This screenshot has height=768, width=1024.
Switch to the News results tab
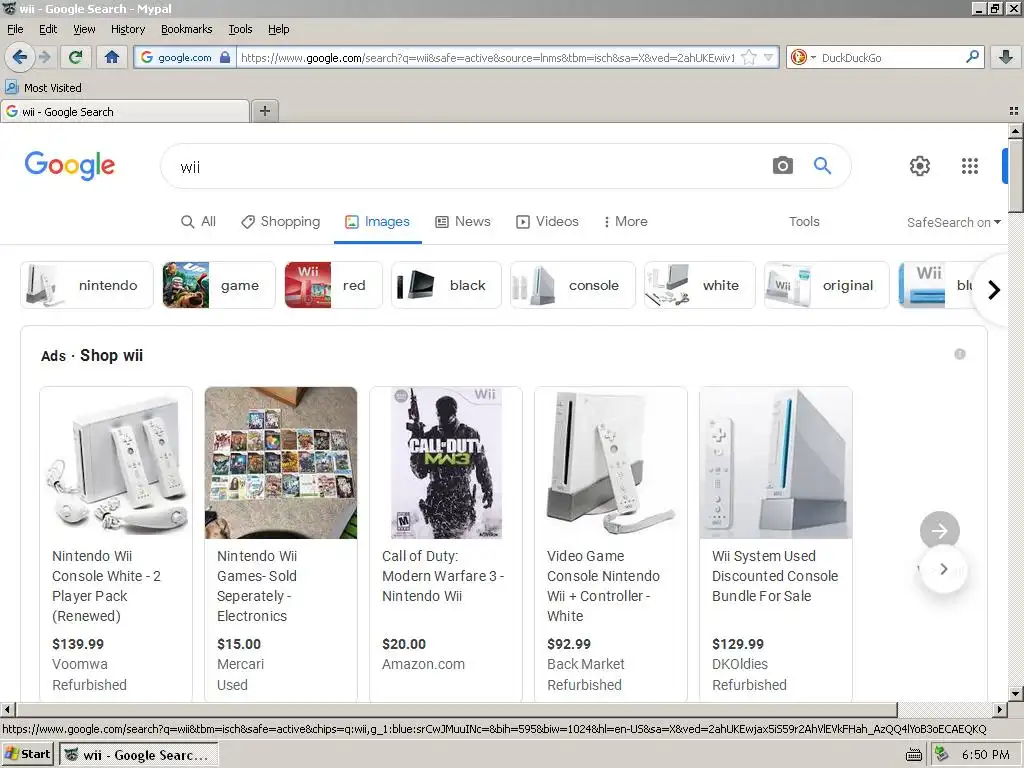point(463,221)
